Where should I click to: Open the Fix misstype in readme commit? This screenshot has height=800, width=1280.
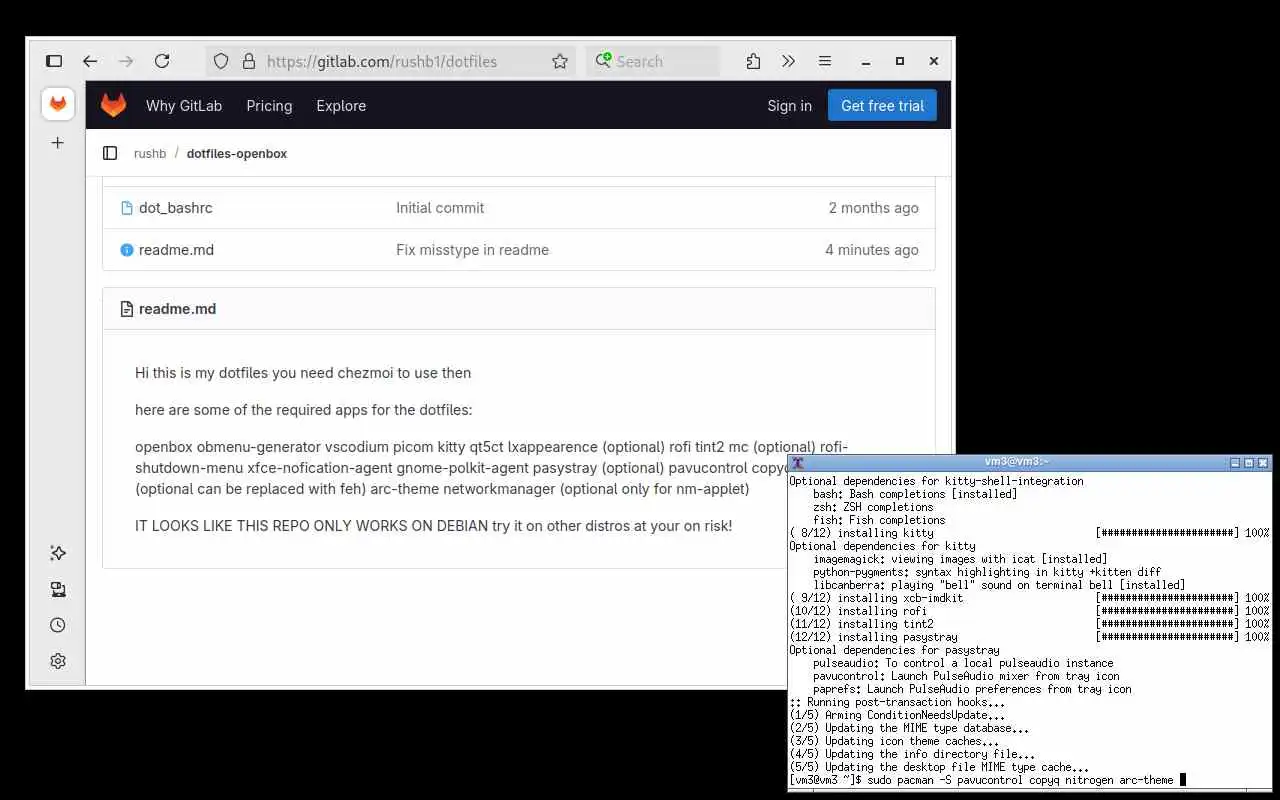coord(472,250)
